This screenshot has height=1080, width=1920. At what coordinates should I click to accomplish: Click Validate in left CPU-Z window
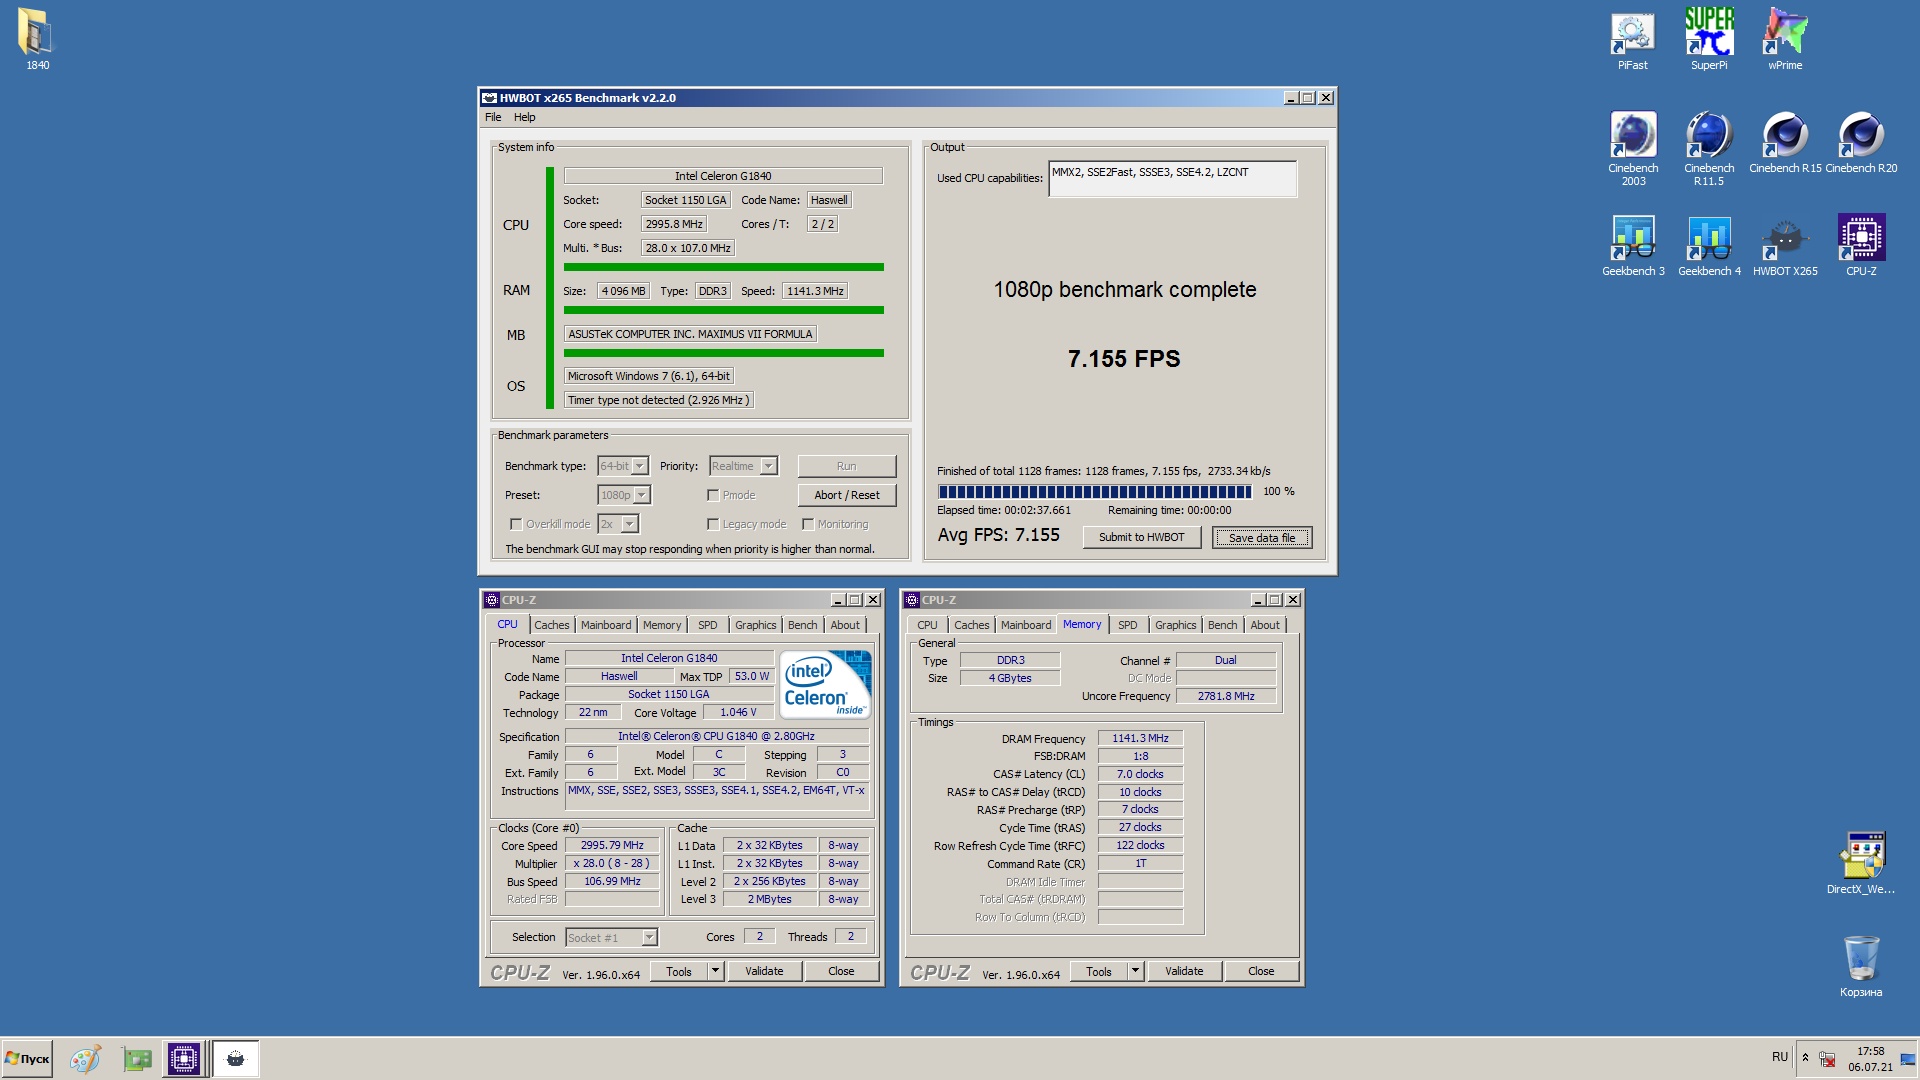coord(765,971)
